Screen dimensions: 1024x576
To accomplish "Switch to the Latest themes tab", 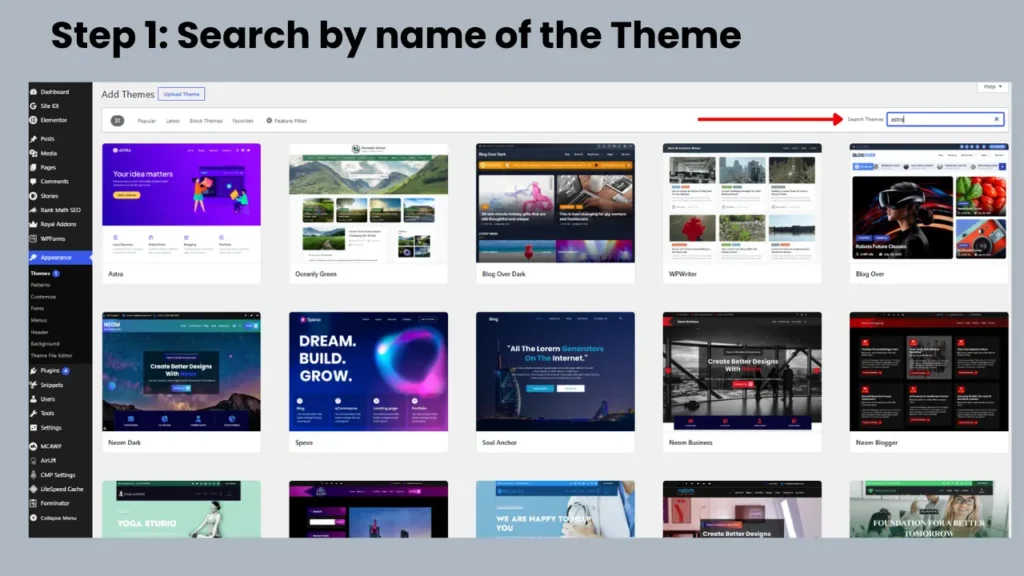I will tap(172, 121).
